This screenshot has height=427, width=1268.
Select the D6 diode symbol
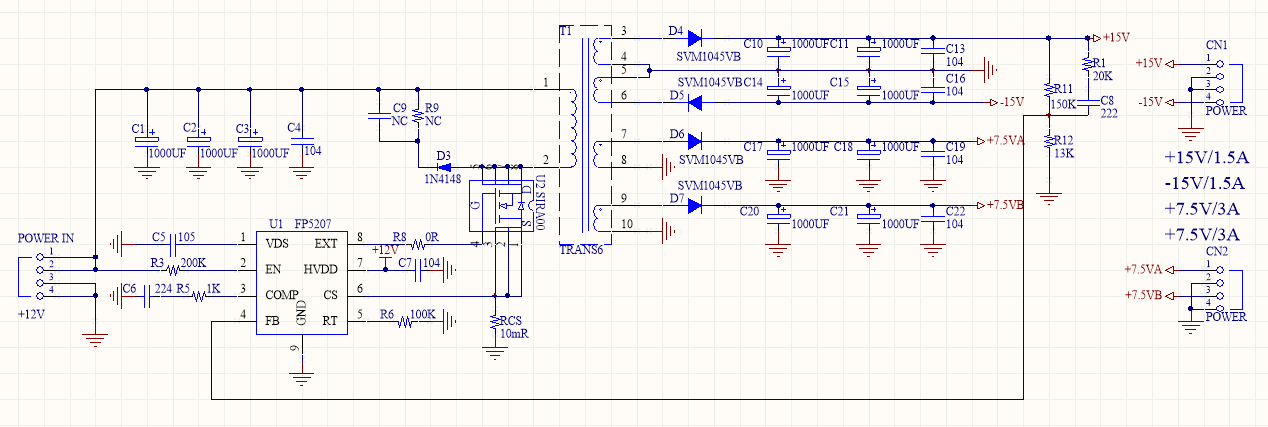[695, 140]
